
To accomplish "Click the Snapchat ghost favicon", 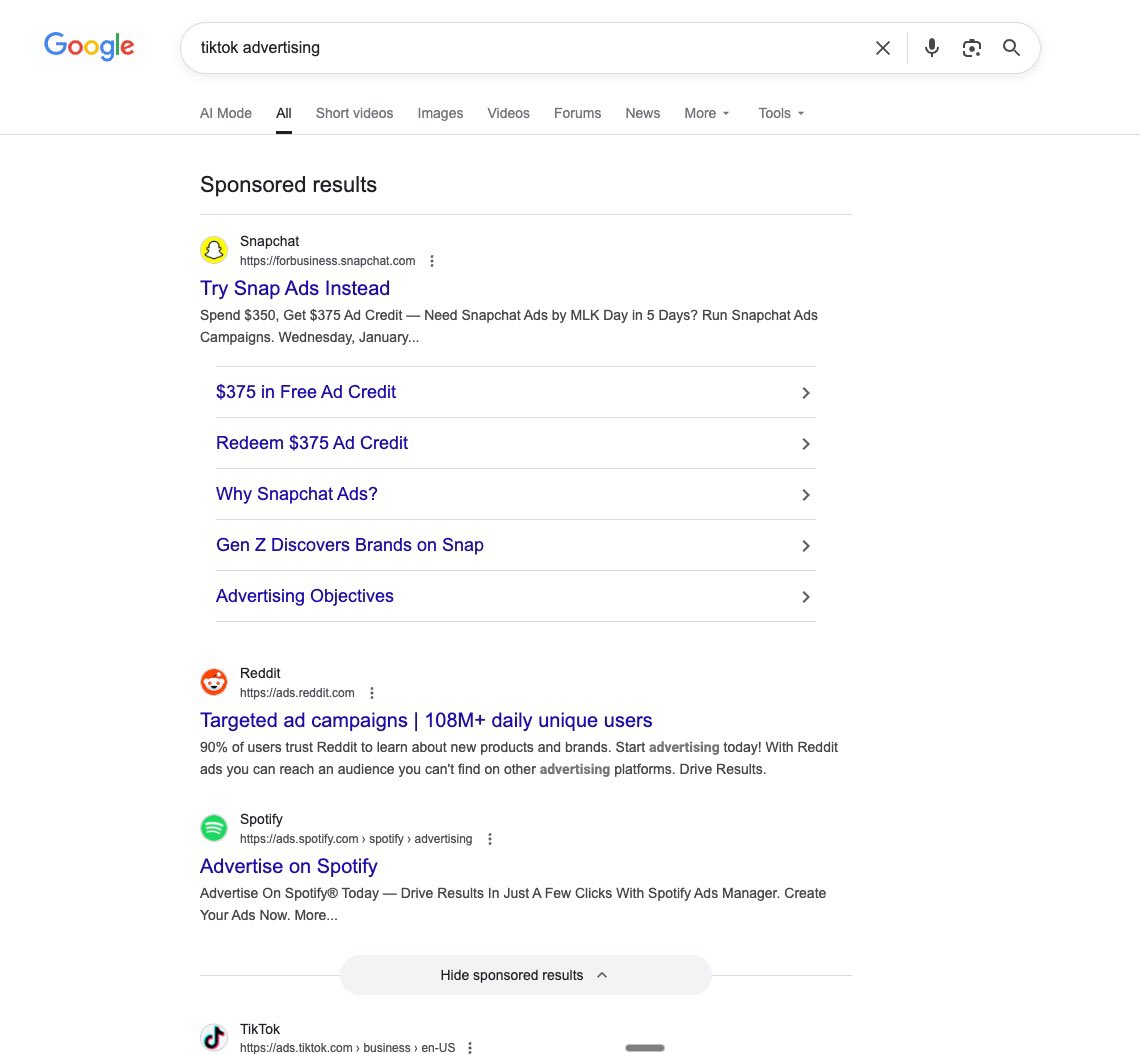I will pos(214,250).
